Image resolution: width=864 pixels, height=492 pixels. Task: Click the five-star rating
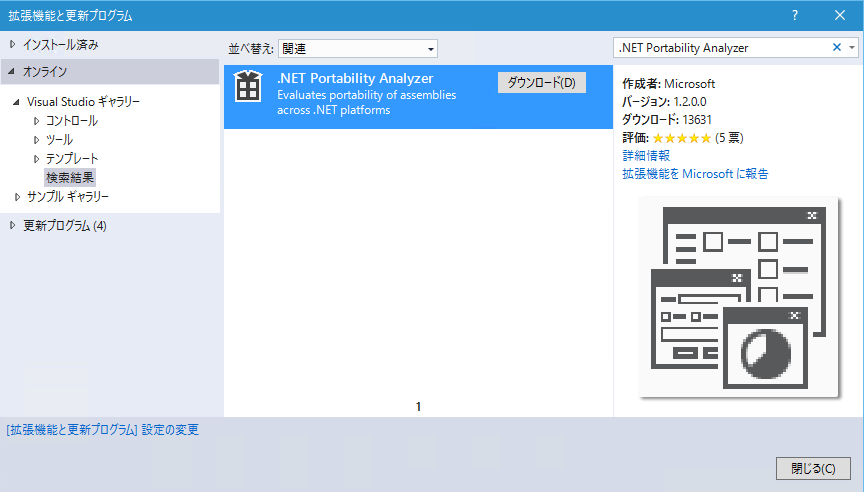pyautogui.click(x=682, y=138)
